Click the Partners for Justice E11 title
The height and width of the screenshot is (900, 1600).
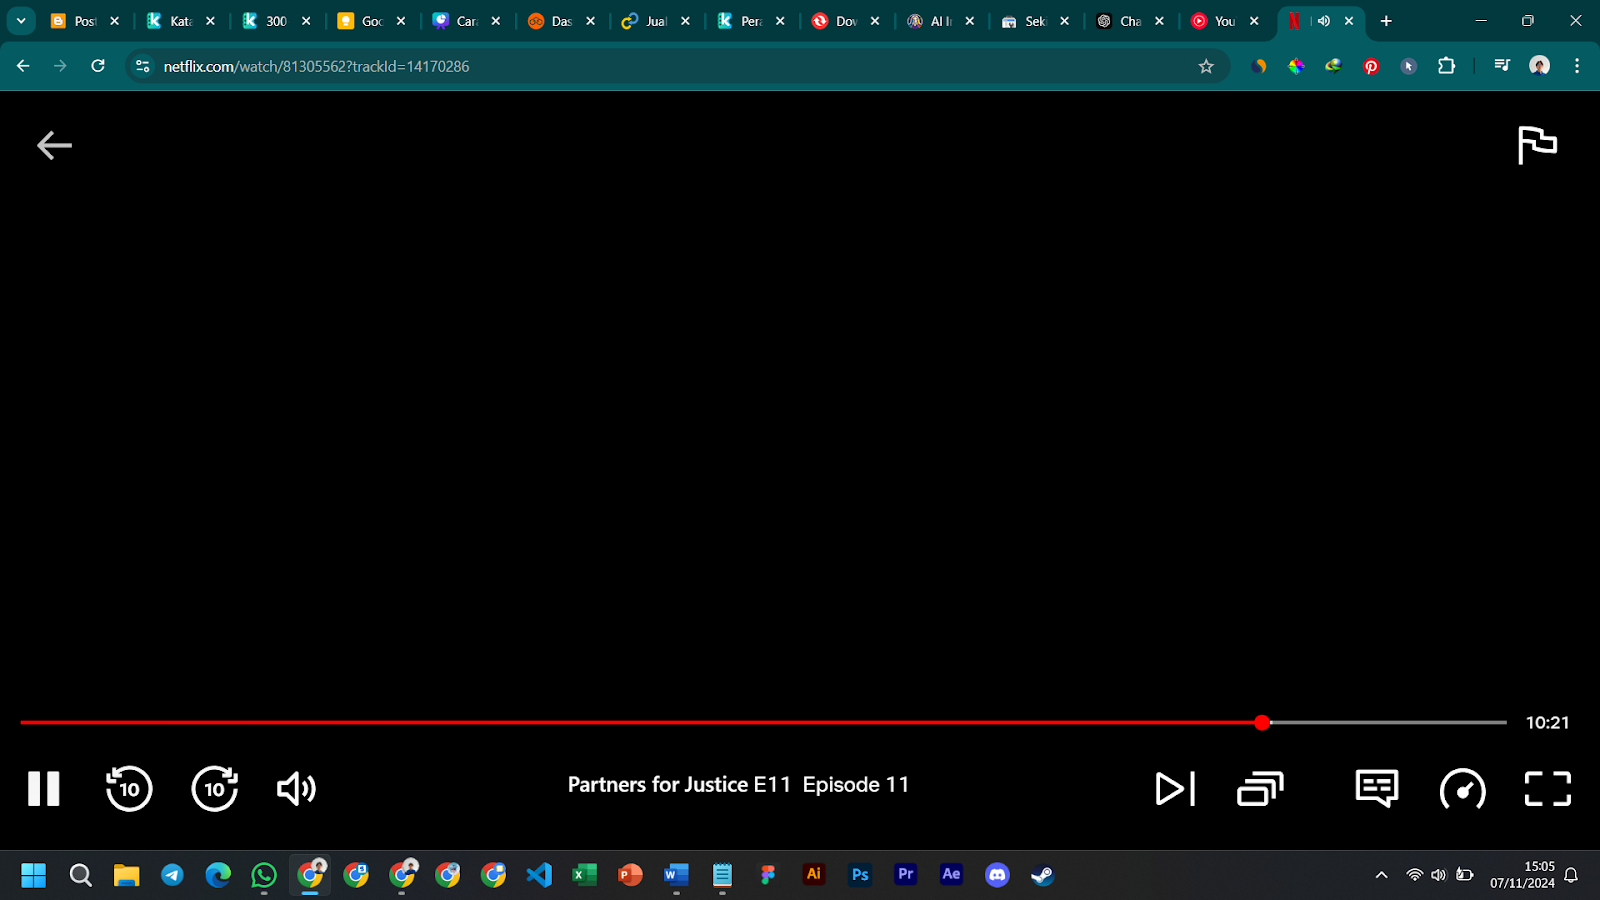pos(679,785)
